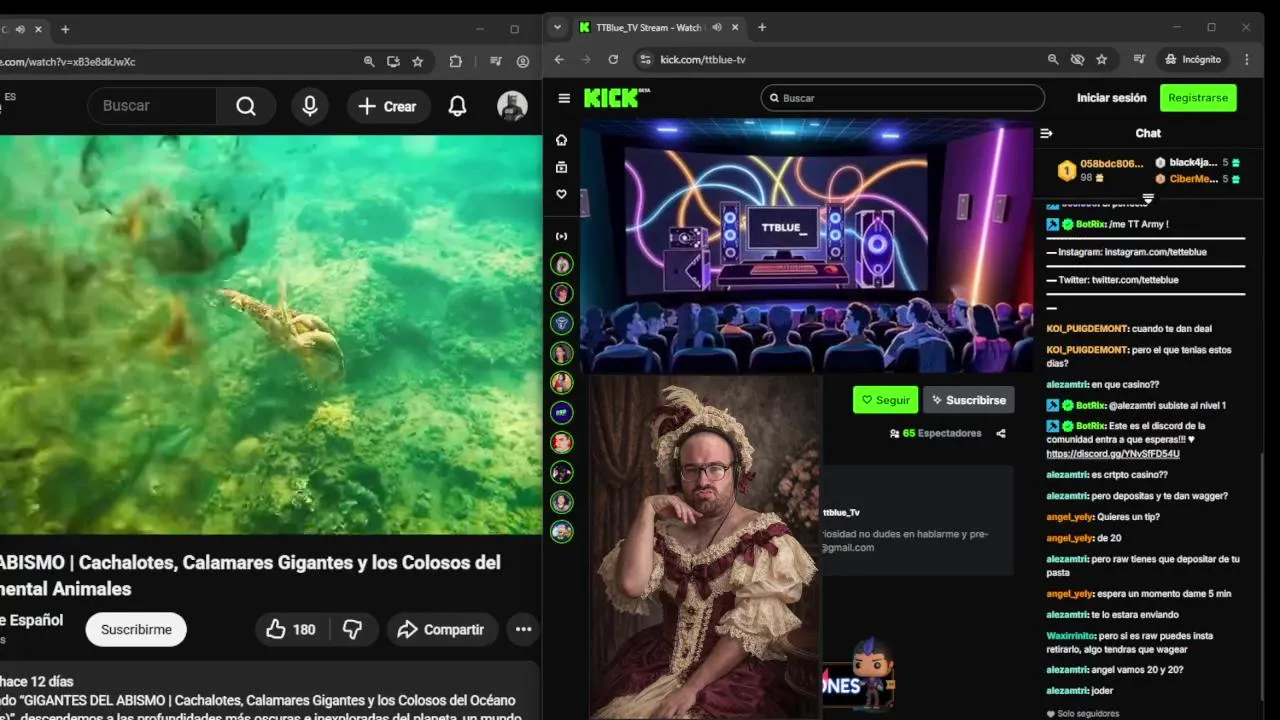The width and height of the screenshot is (1280, 720).
Task: Click angel_yely username in Quieres un tip message
Action: click(1070, 517)
